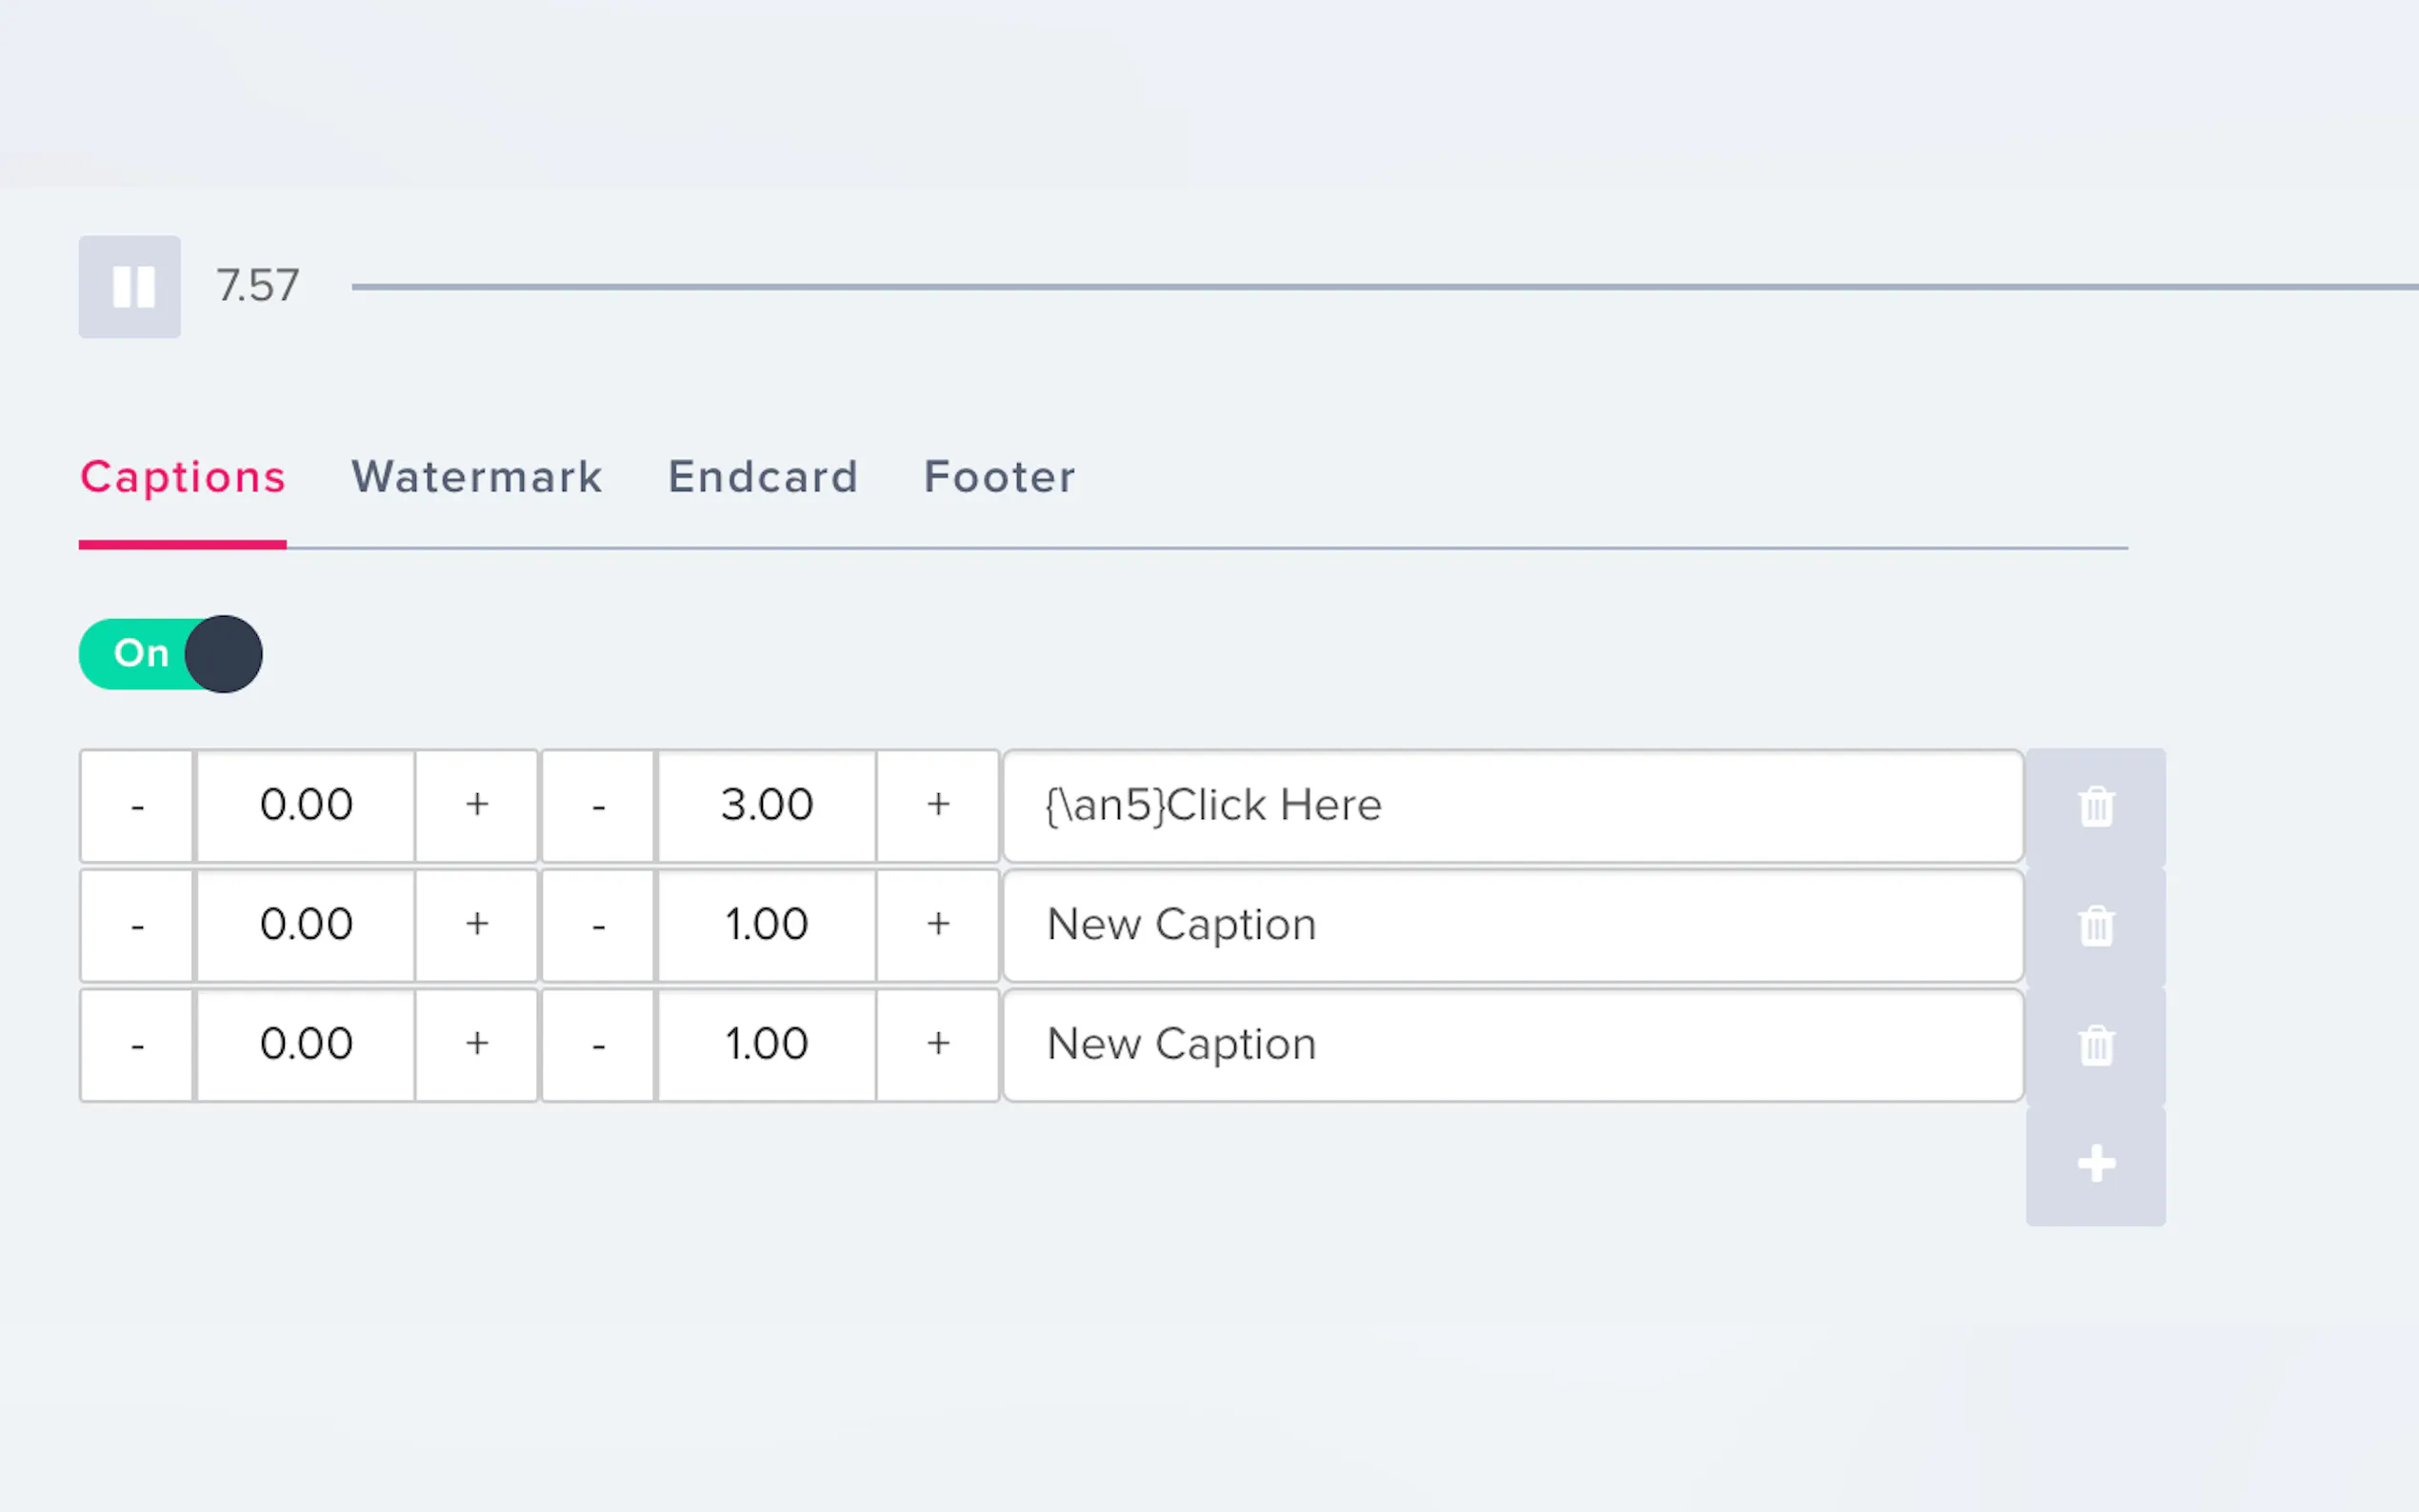This screenshot has width=2419, height=1512.
Task: Increase first caption end time of 3.00
Action: (x=938, y=805)
